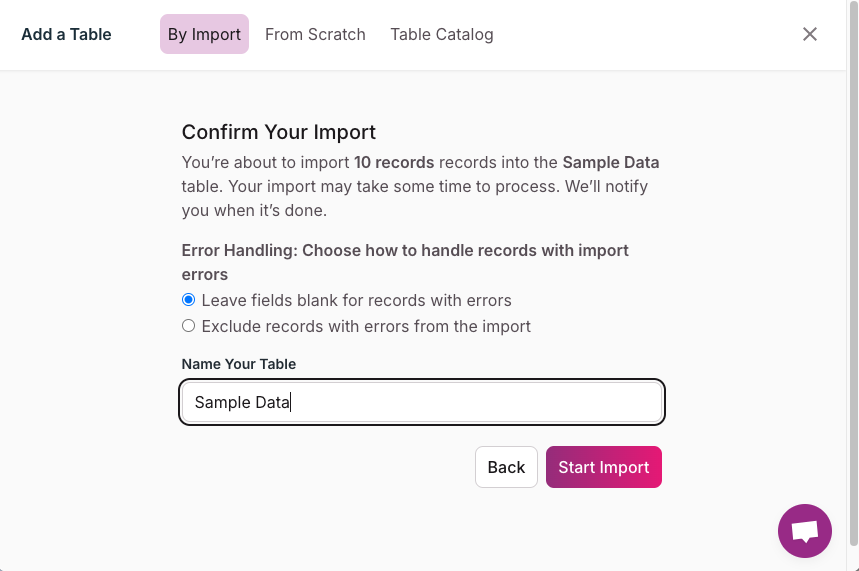The image size is (859, 571).
Task: Open the chat support bubble icon
Action: (x=804, y=530)
